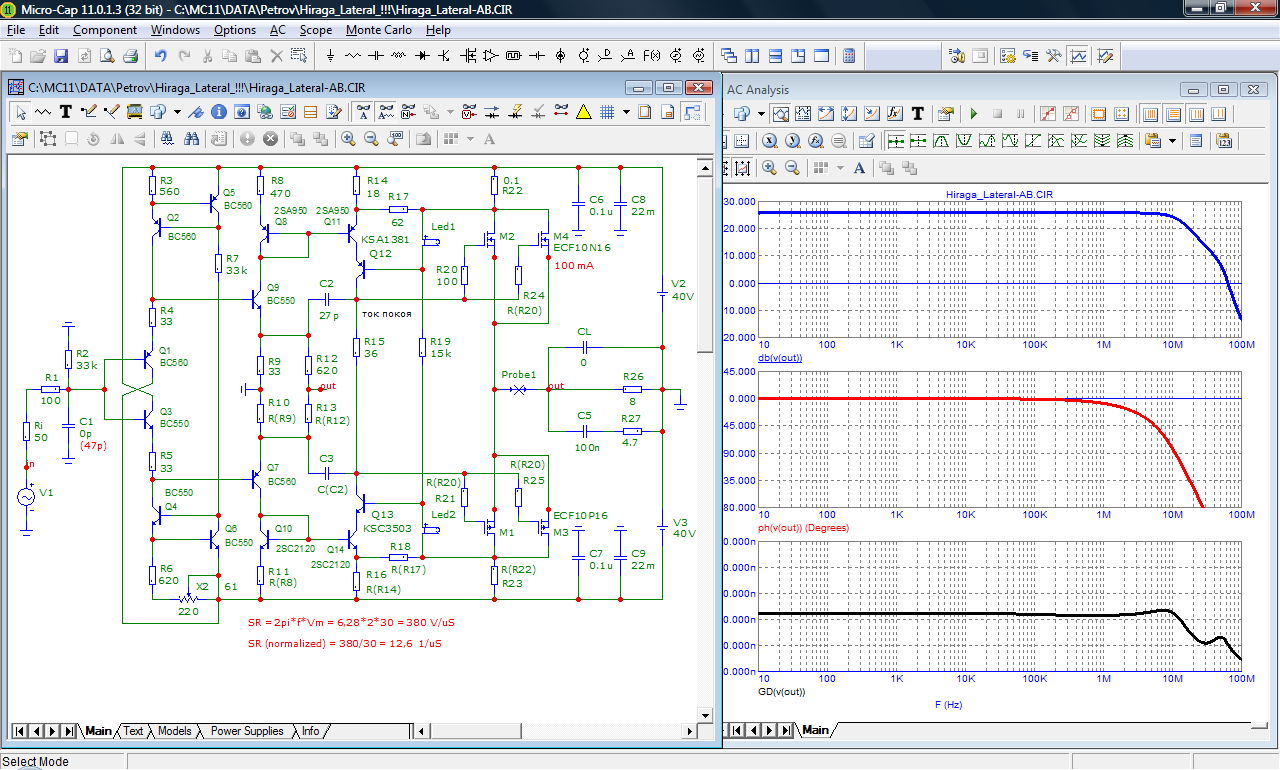
Task: Activate the Text mode T tool in schematic toolbar
Action: point(65,112)
